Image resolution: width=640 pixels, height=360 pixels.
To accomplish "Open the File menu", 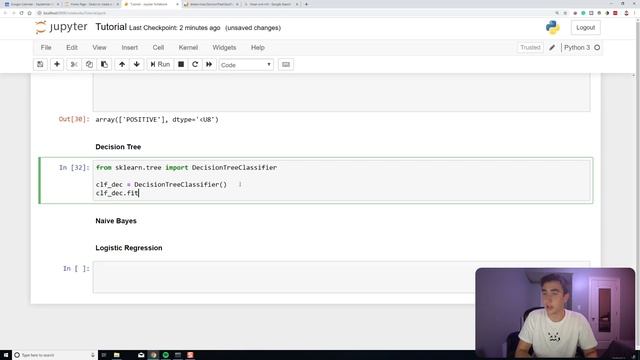I will pyautogui.click(x=46, y=48).
